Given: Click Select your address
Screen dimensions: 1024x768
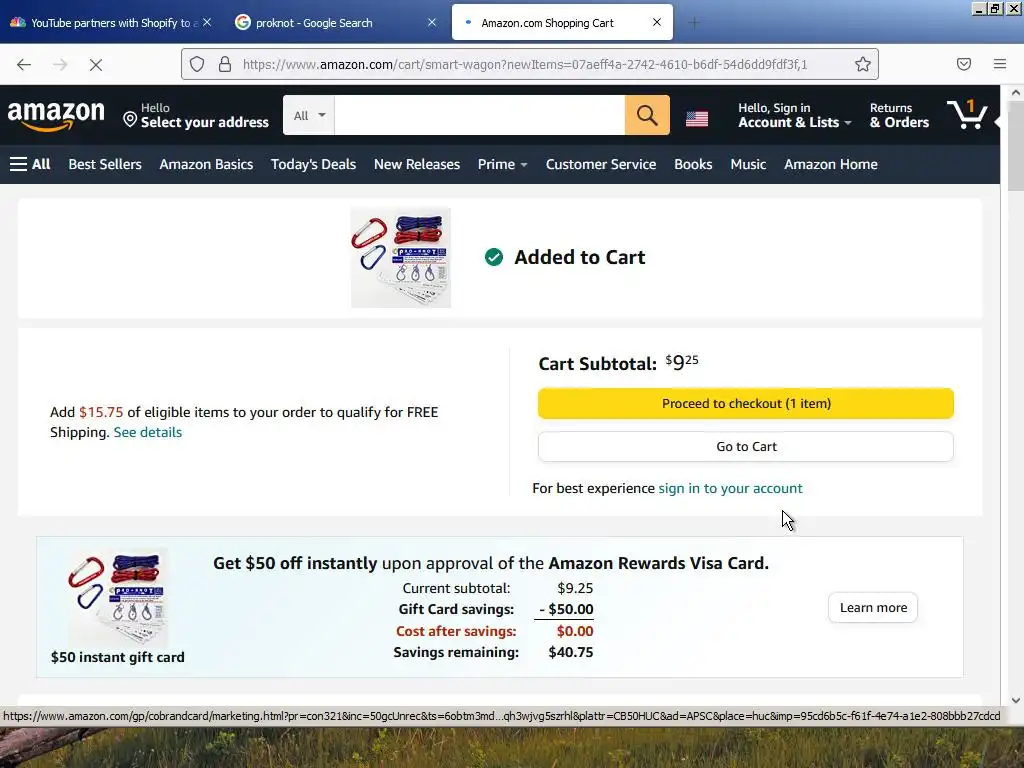Looking at the screenshot, I should [x=204, y=122].
